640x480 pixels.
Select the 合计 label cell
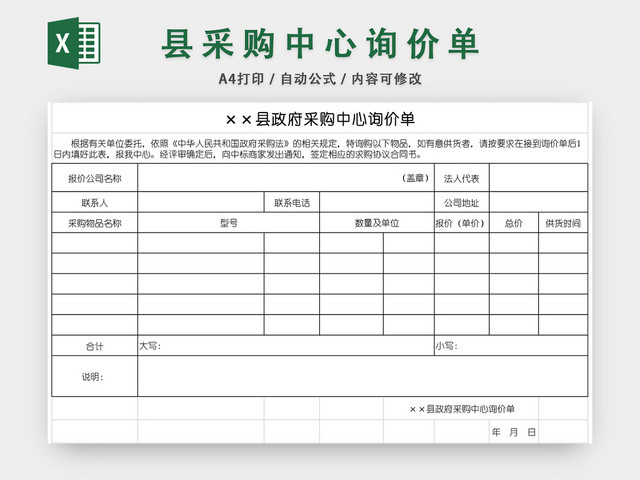[x=95, y=346]
